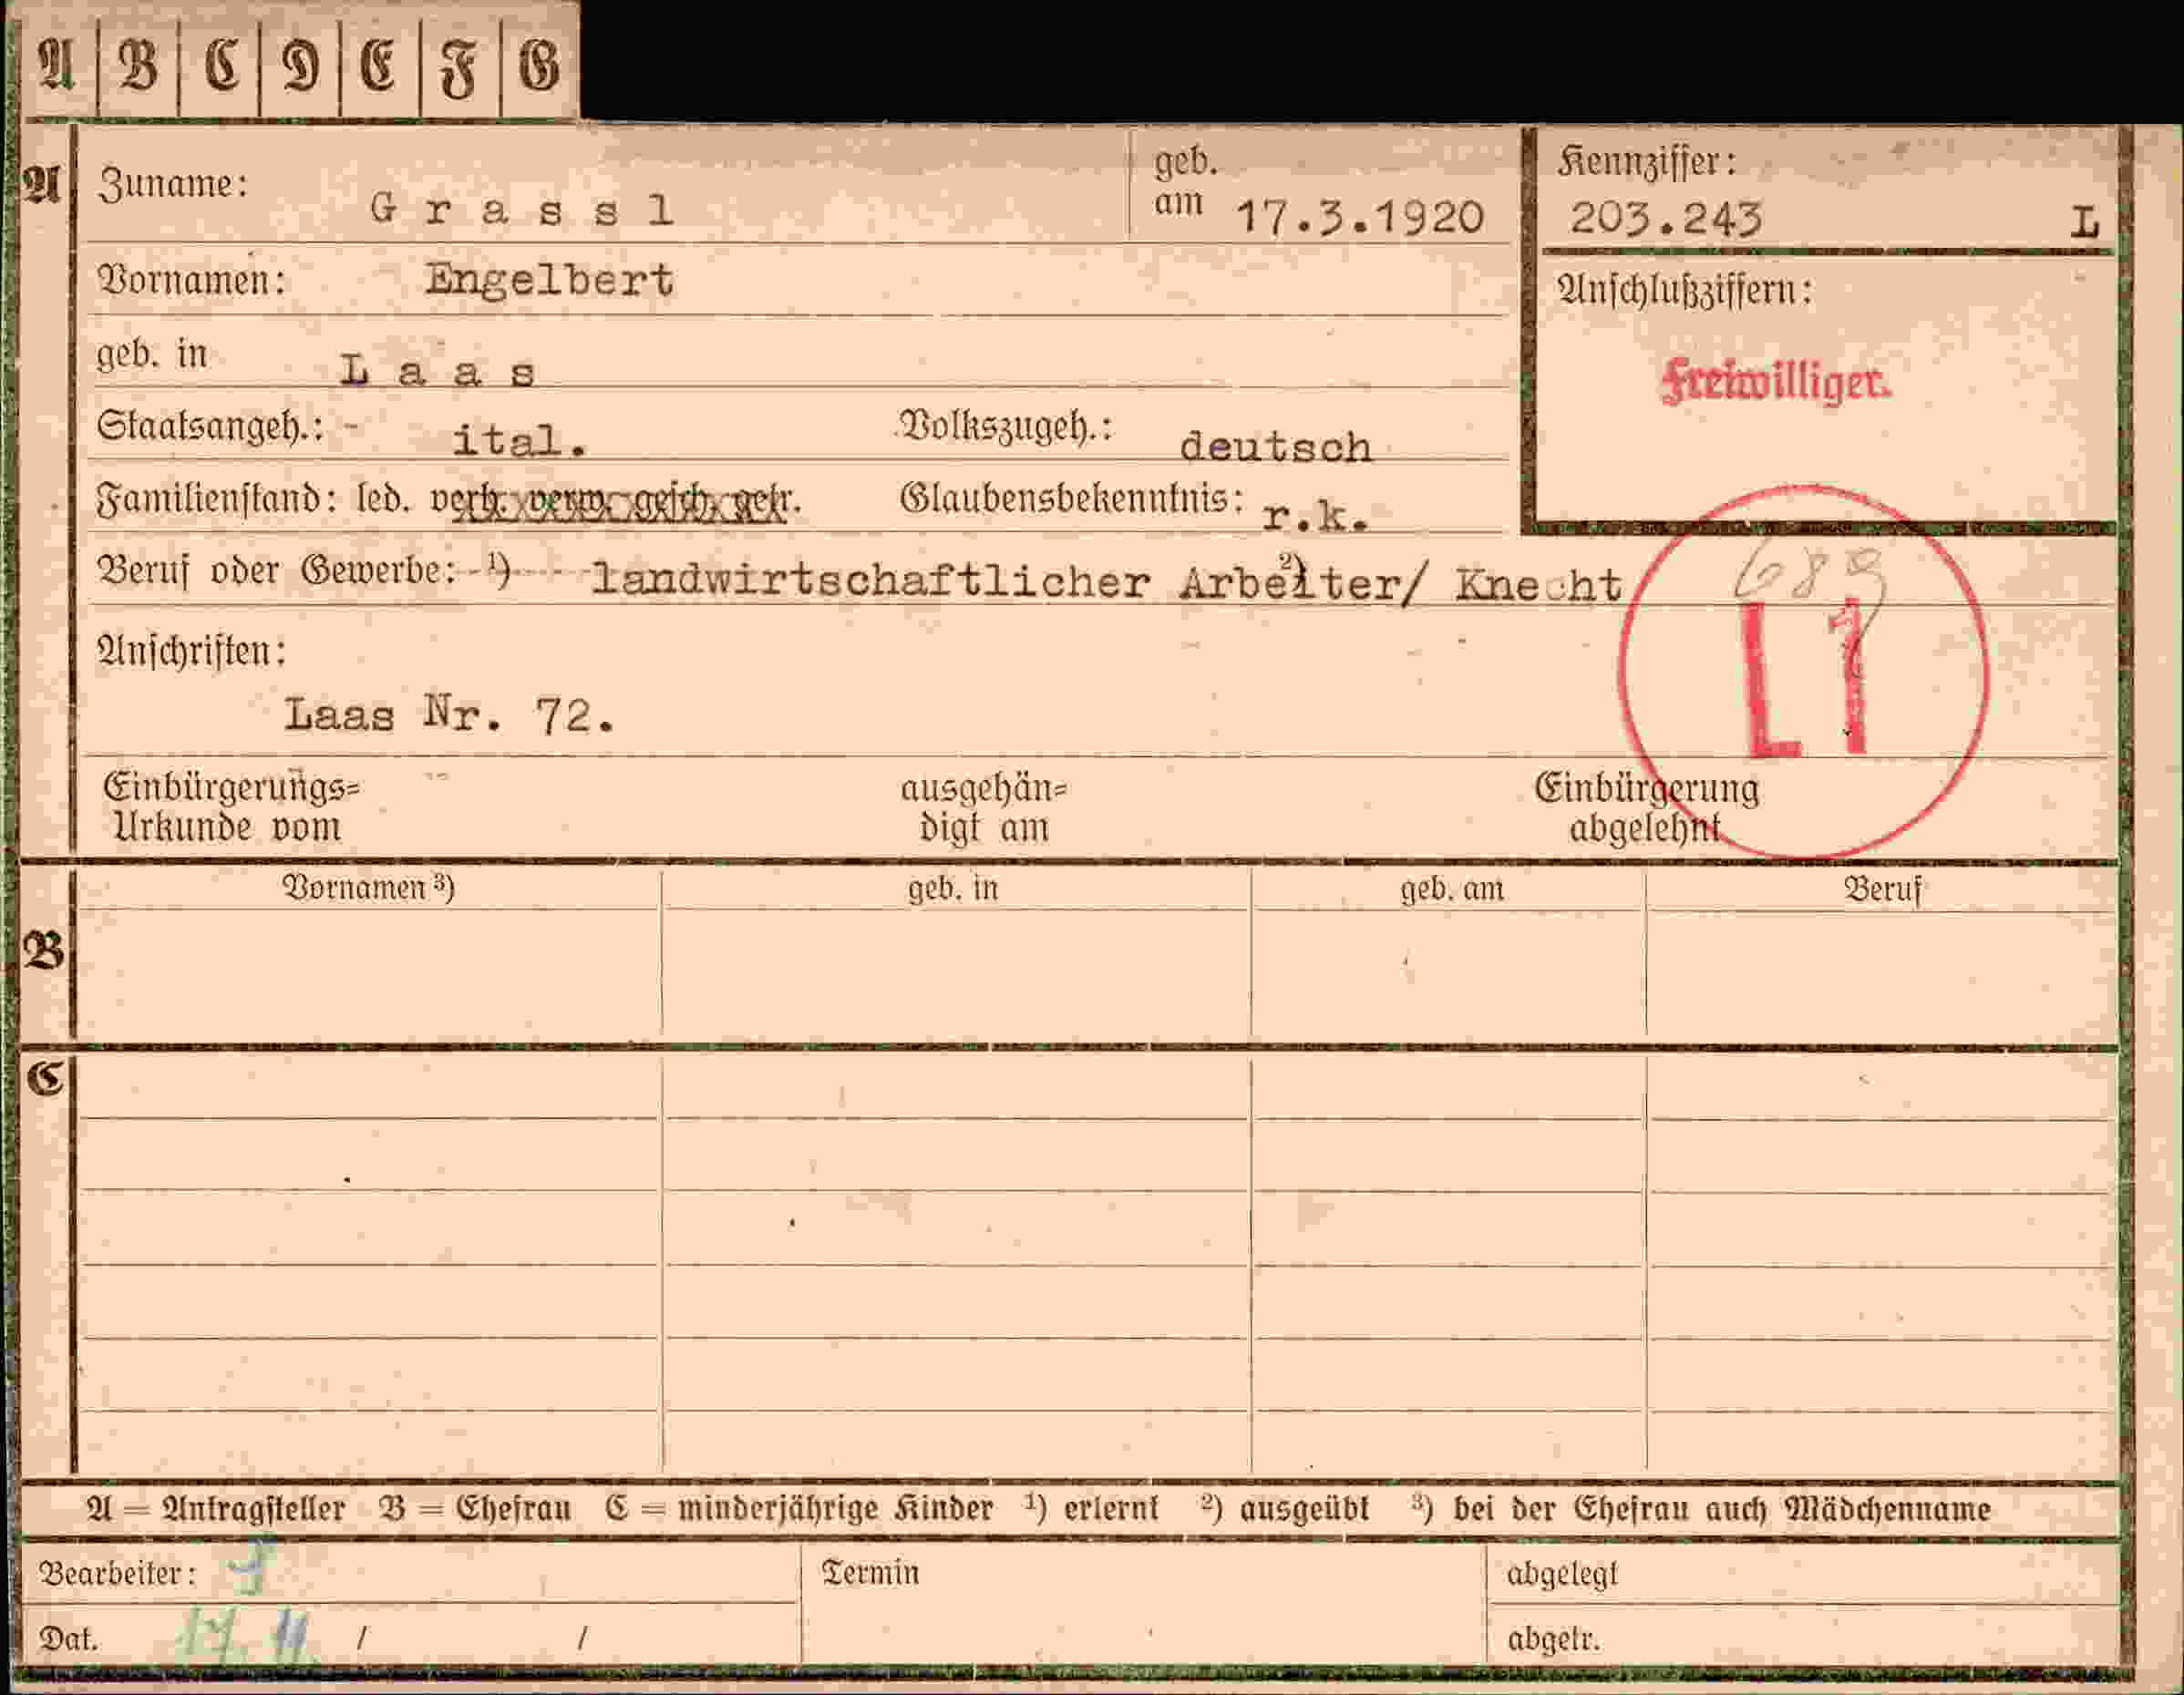
Task: Click the religion value 'r.k.'
Action: coord(1316,515)
